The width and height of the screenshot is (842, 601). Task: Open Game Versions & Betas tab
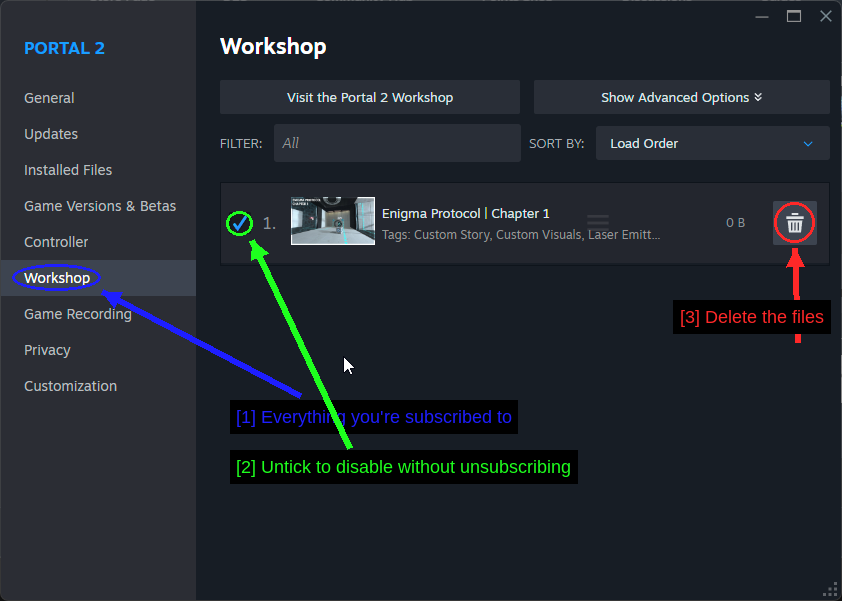pos(100,206)
